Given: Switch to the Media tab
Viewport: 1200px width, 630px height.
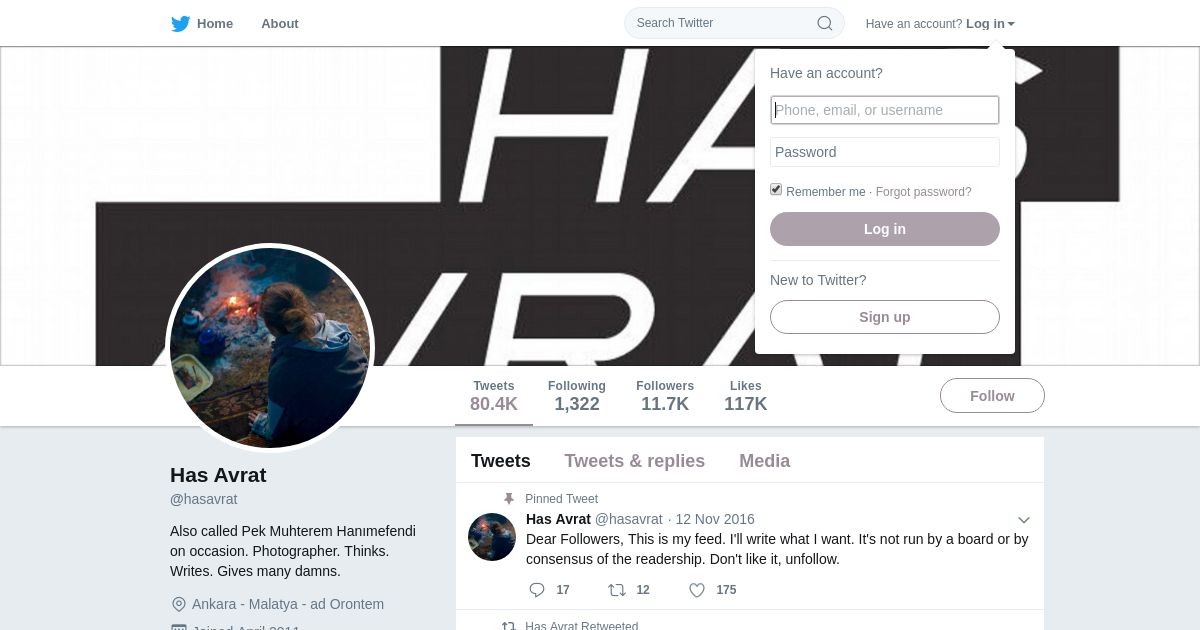Looking at the screenshot, I should [x=765, y=461].
